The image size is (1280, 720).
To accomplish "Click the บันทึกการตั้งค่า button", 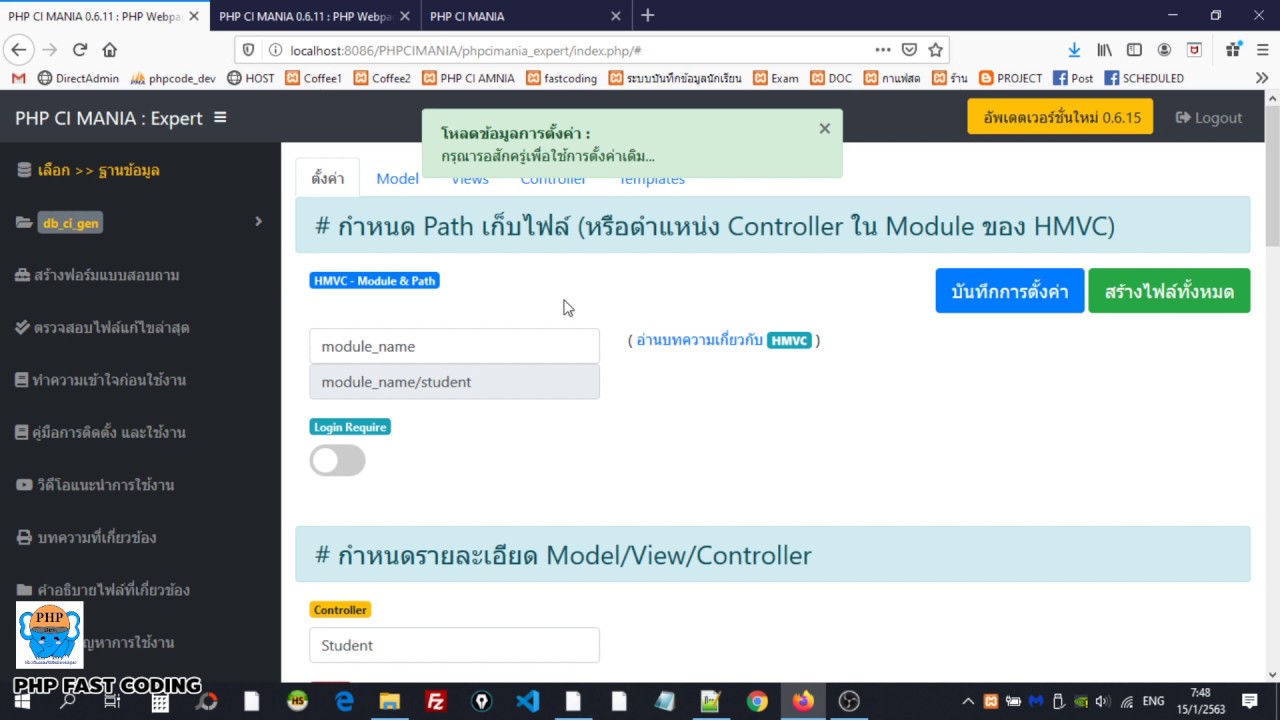I will 1010,291.
